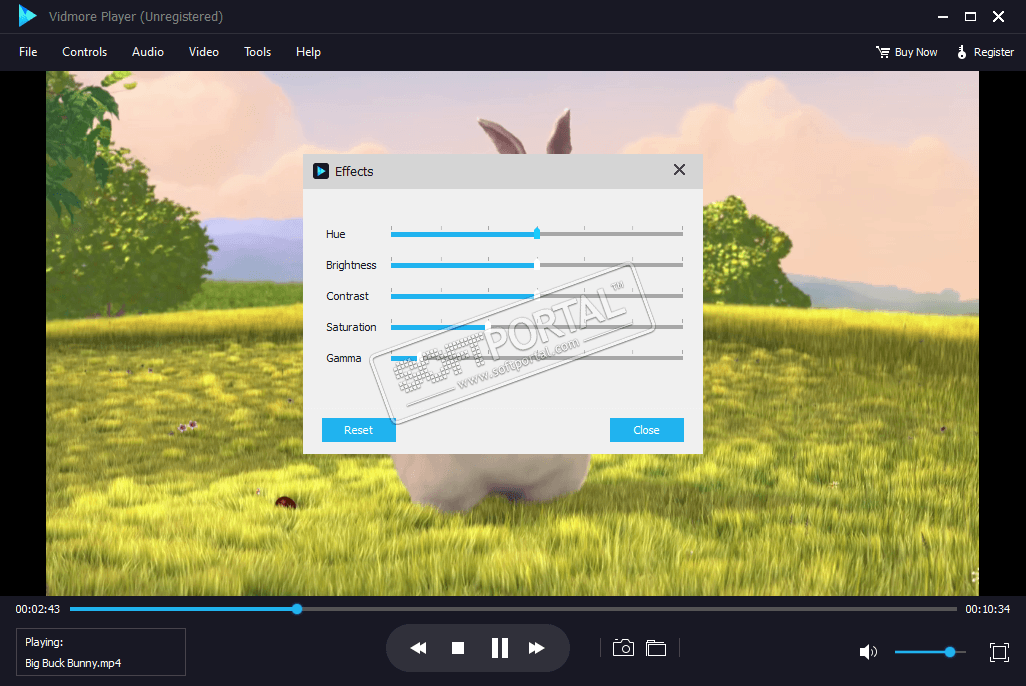This screenshot has width=1026, height=686.
Task: Open the Video menu
Action: click(x=203, y=52)
